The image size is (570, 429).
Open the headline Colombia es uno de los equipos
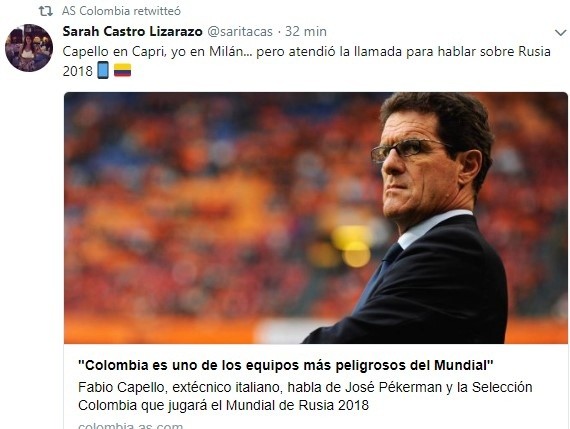pyautogui.click(x=286, y=365)
